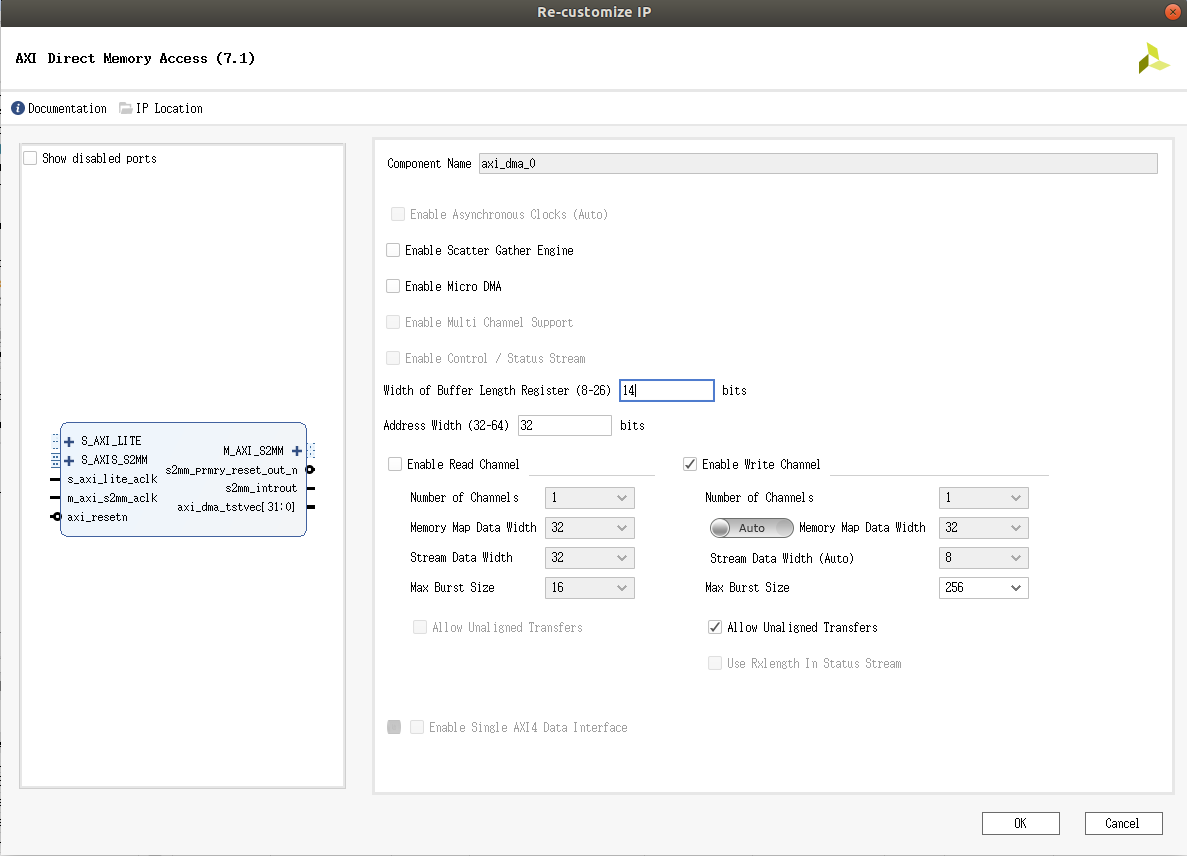The height and width of the screenshot is (856, 1187).
Task: Switch the Memory Map Data Width Auto toggle
Action: point(751,527)
